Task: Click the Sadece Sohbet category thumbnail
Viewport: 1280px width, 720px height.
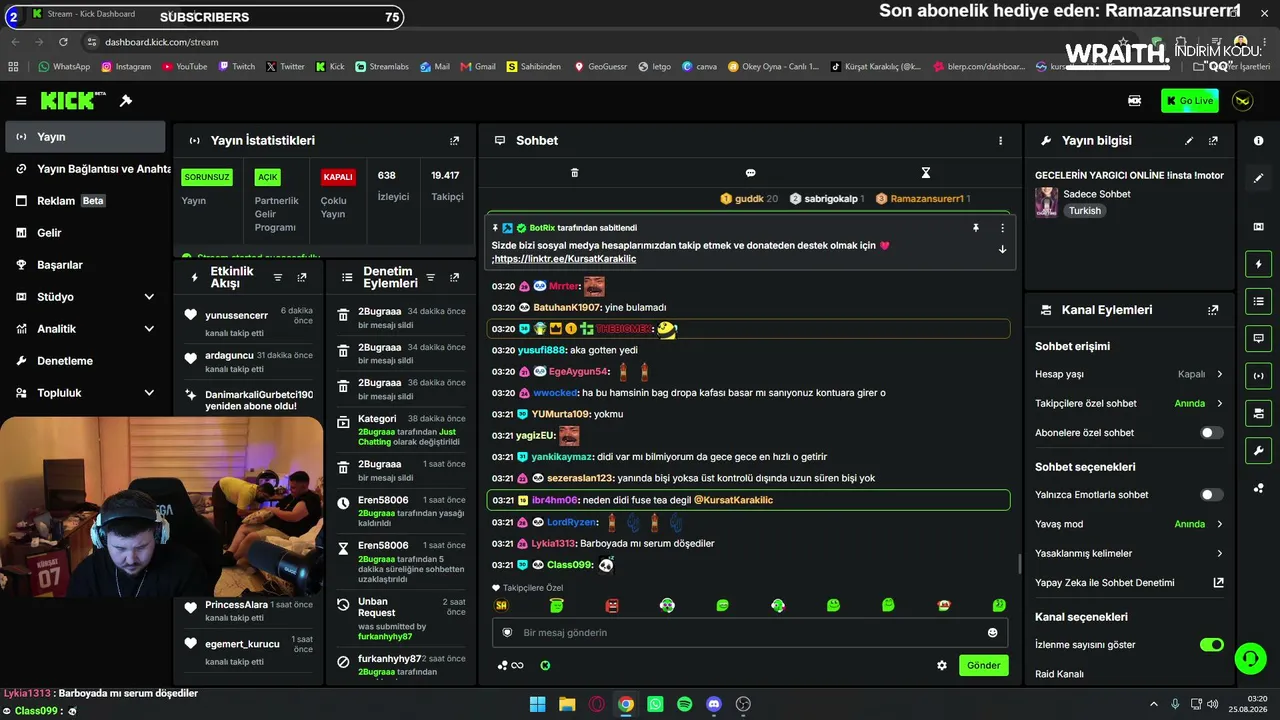Action: [x=1046, y=202]
